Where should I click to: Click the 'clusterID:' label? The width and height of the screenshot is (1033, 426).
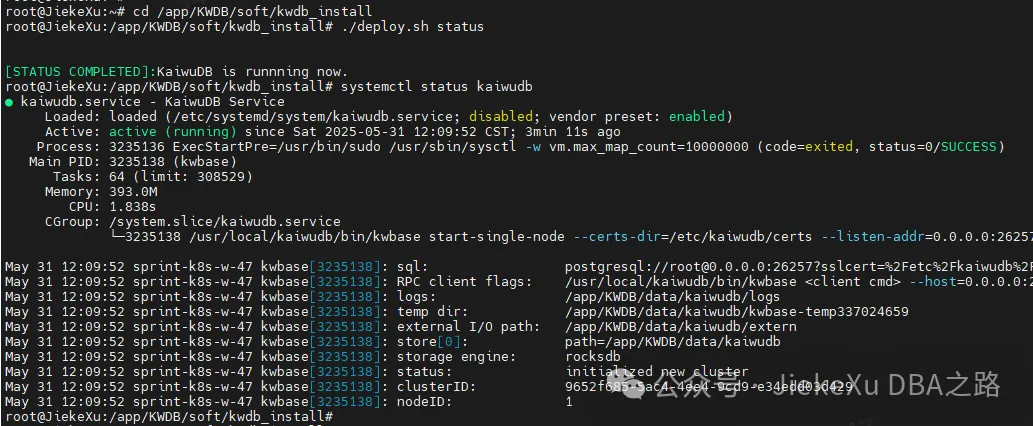(437, 387)
